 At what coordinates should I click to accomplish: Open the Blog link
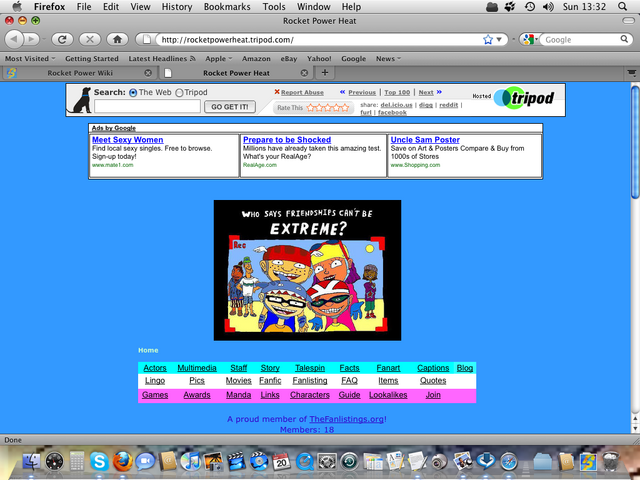[464, 368]
